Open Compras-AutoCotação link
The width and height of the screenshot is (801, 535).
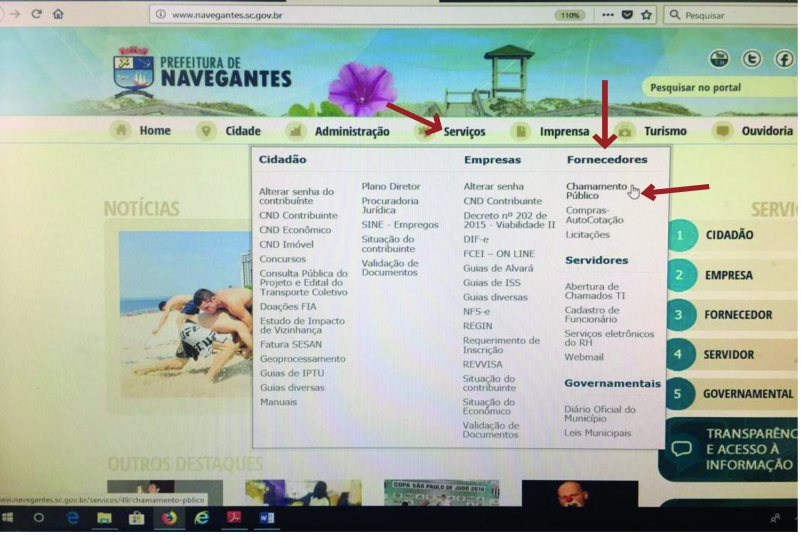pos(595,215)
